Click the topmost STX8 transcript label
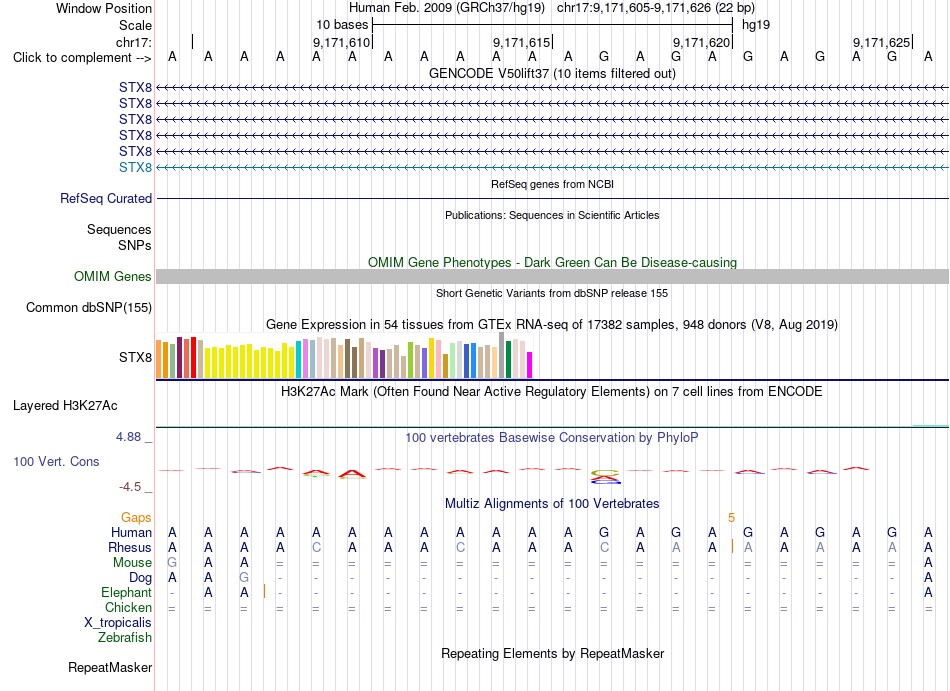Viewport: 950px width, 691px height. pos(135,88)
